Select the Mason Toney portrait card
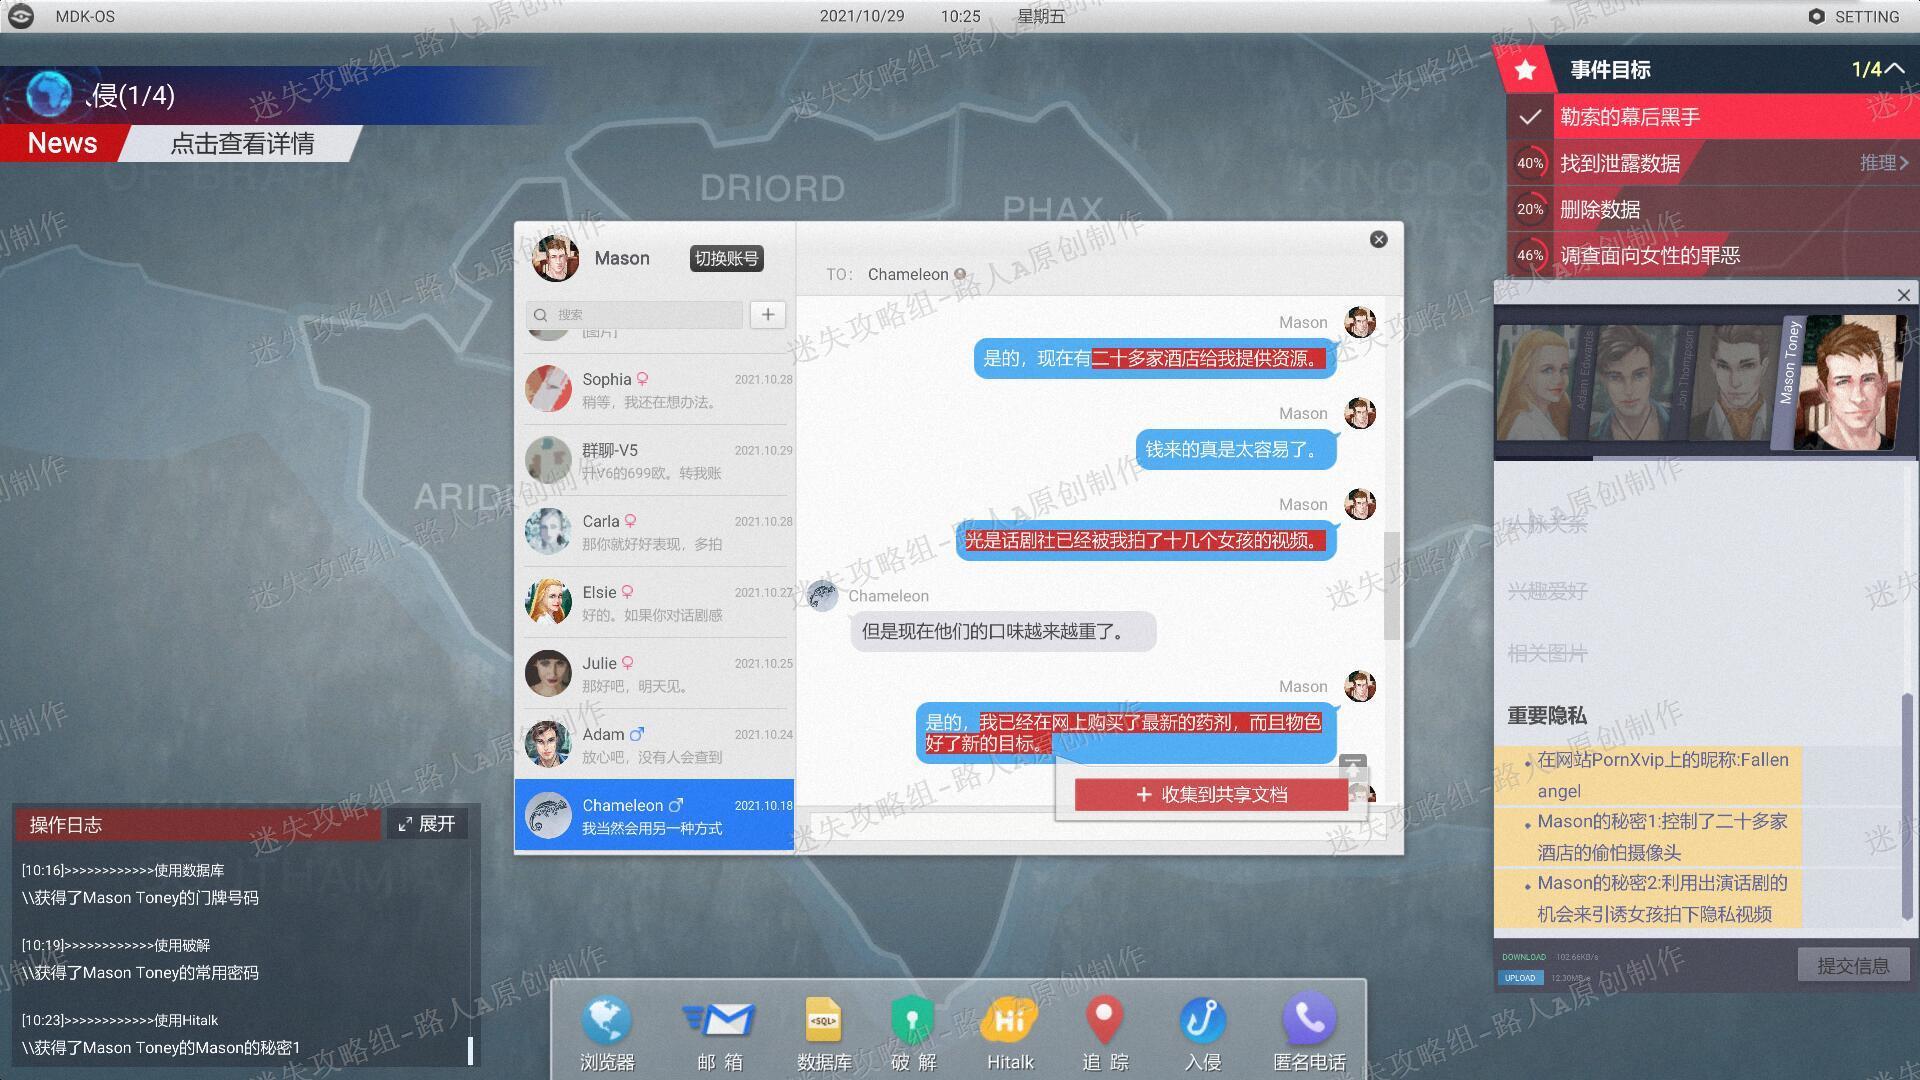Image resolution: width=1920 pixels, height=1080 pixels. tap(1843, 382)
